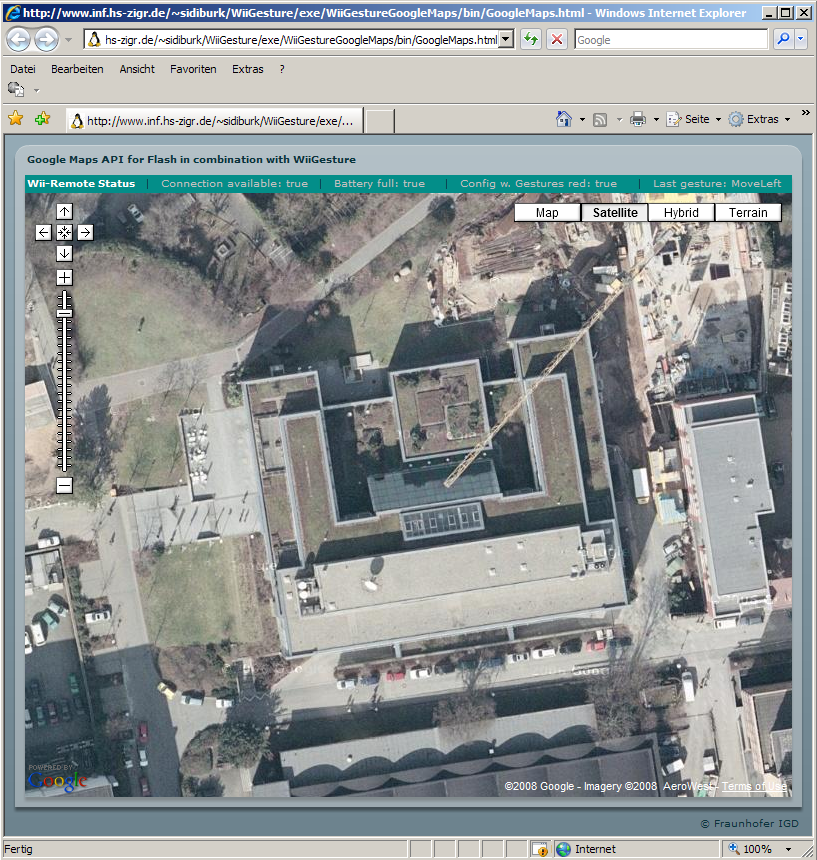
Task: Zoom in using the plus icon
Action: [64, 277]
